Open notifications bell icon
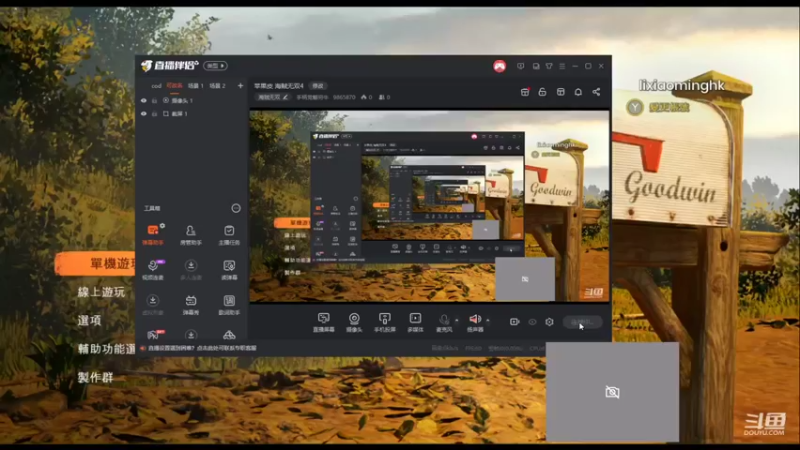 point(578,92)
